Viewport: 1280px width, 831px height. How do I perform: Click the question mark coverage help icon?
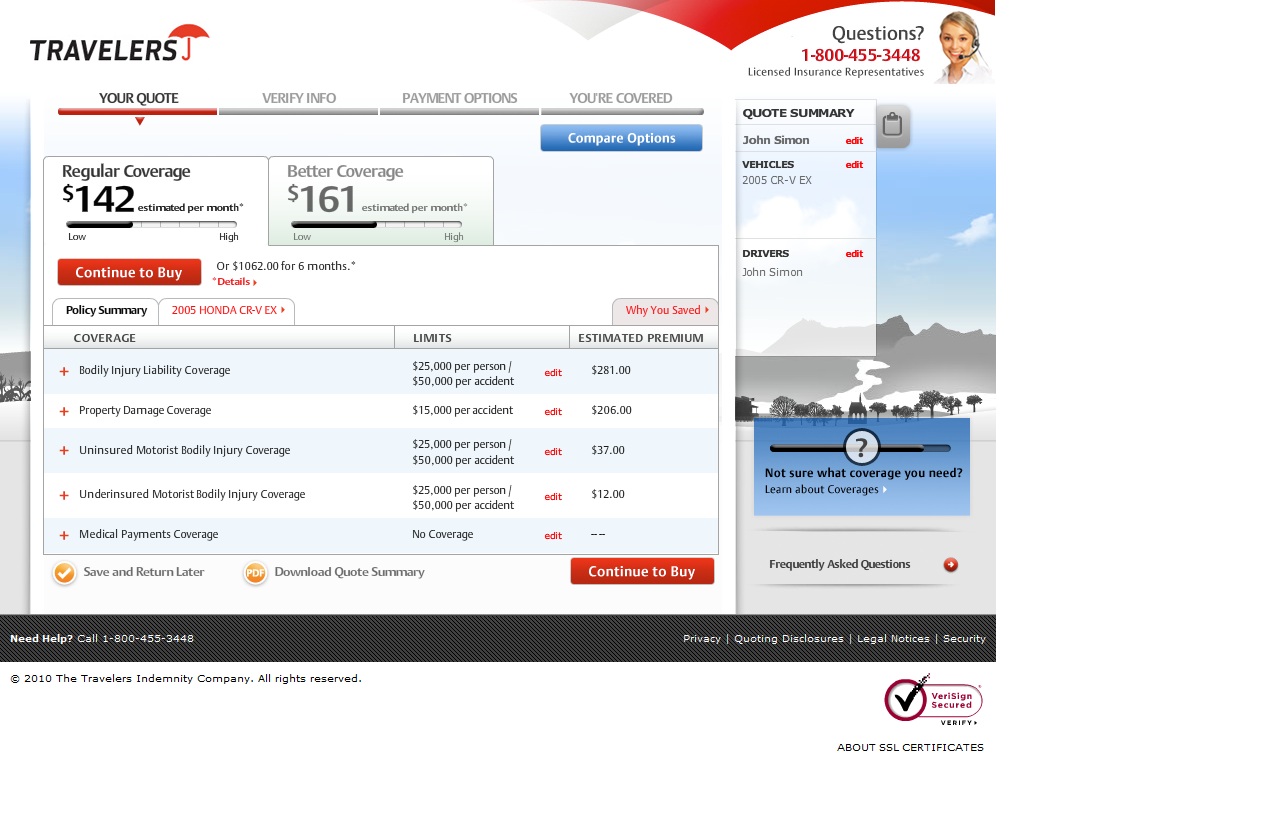point(861,447)
